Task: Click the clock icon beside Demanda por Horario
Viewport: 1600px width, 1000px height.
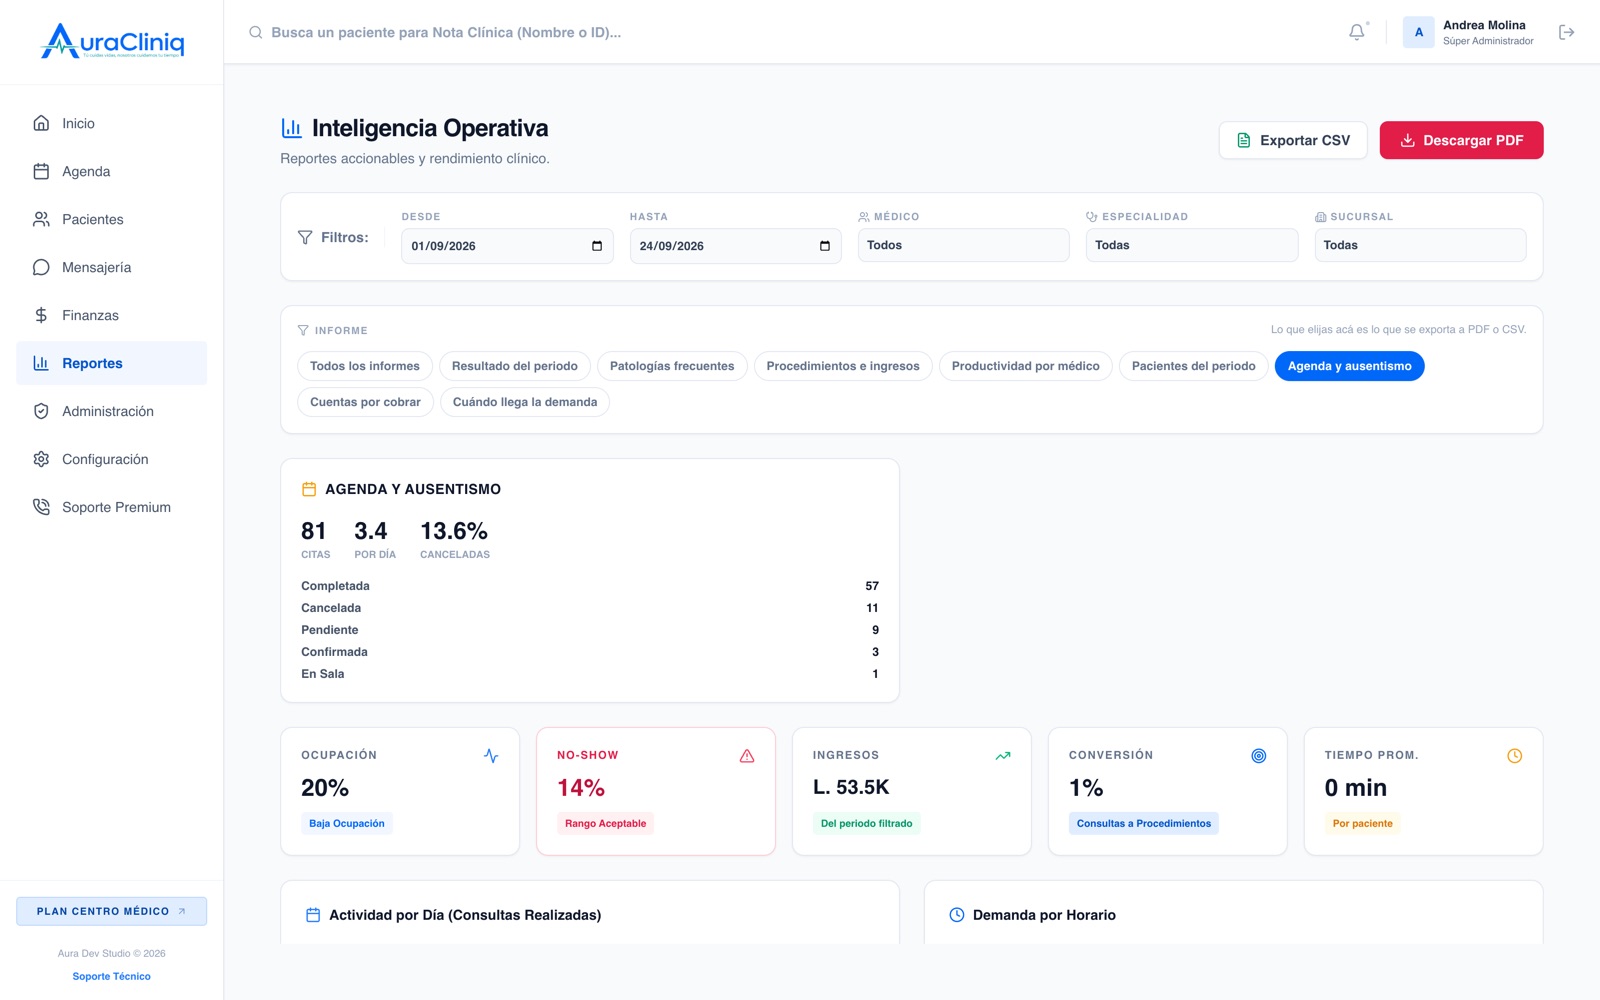Action: 957,915
